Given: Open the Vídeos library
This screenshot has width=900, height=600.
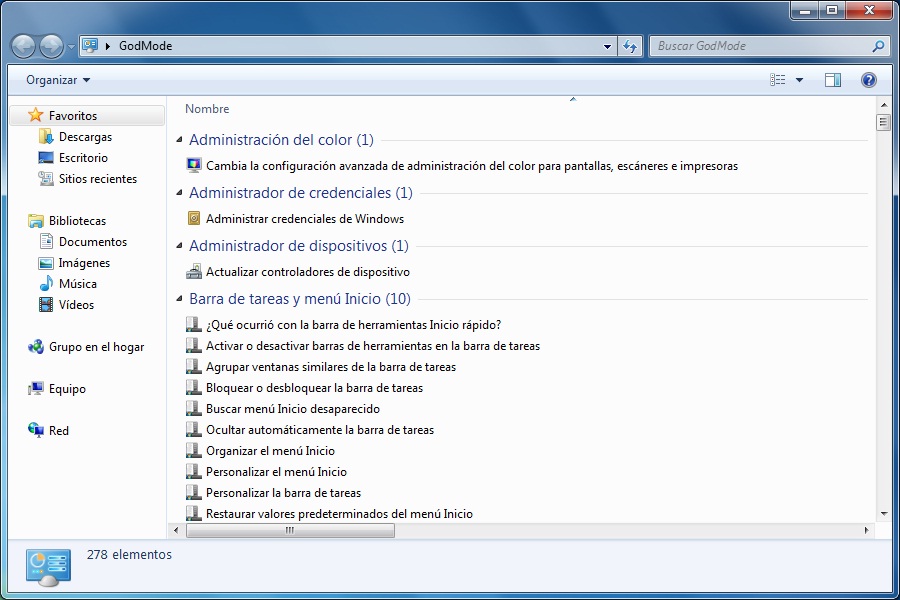Looking at the screenshot, I should point(76,305).
